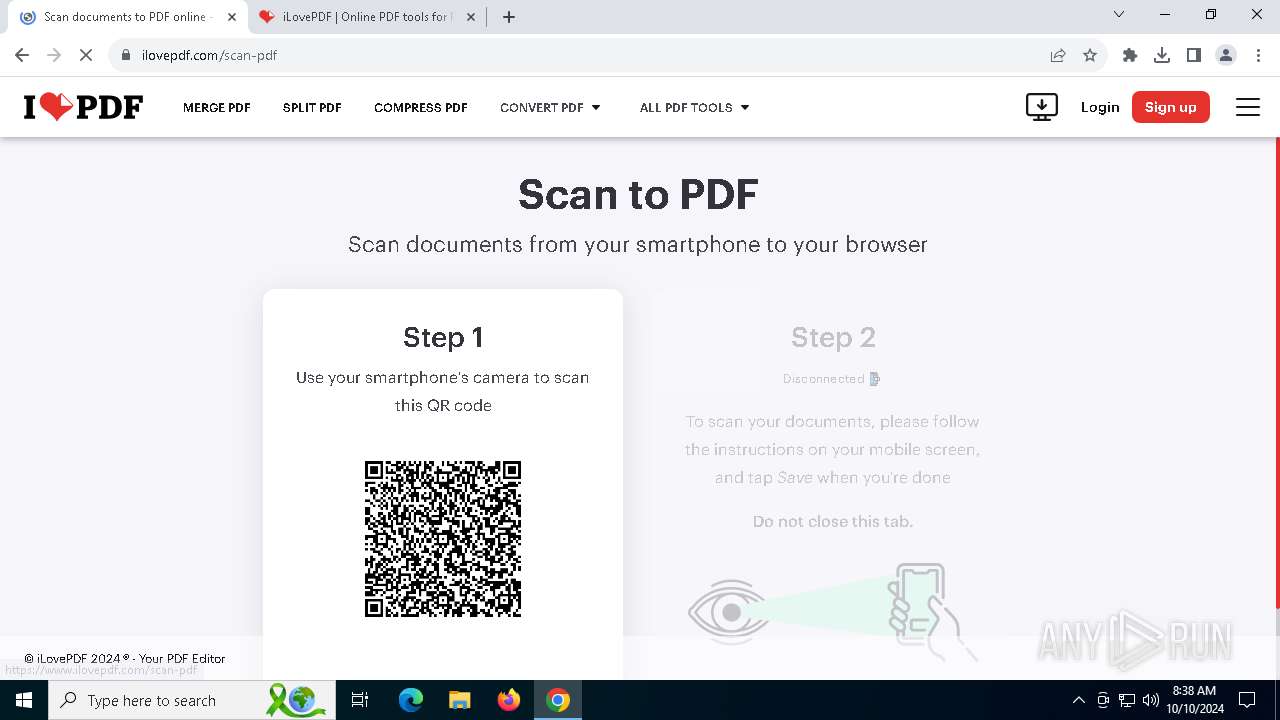Open Chrome three-dot menu
This screenshot has height=720, width=1280.
coord(1258,55)
